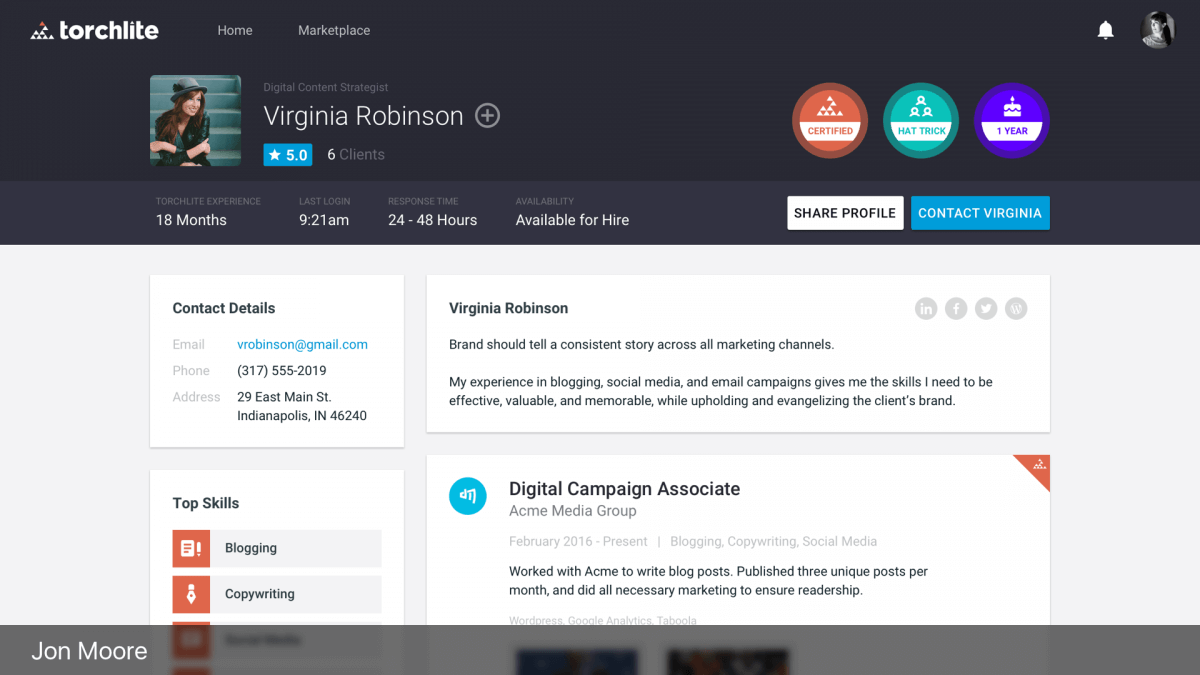This screenshot has width=1200, height=675.
Task: Click the 5.0 star rating badge
Action: 288,155
